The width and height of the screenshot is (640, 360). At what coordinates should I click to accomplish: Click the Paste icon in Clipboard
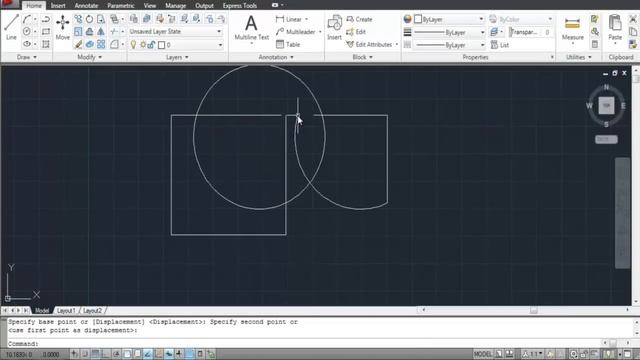click(x=615, y=27)
